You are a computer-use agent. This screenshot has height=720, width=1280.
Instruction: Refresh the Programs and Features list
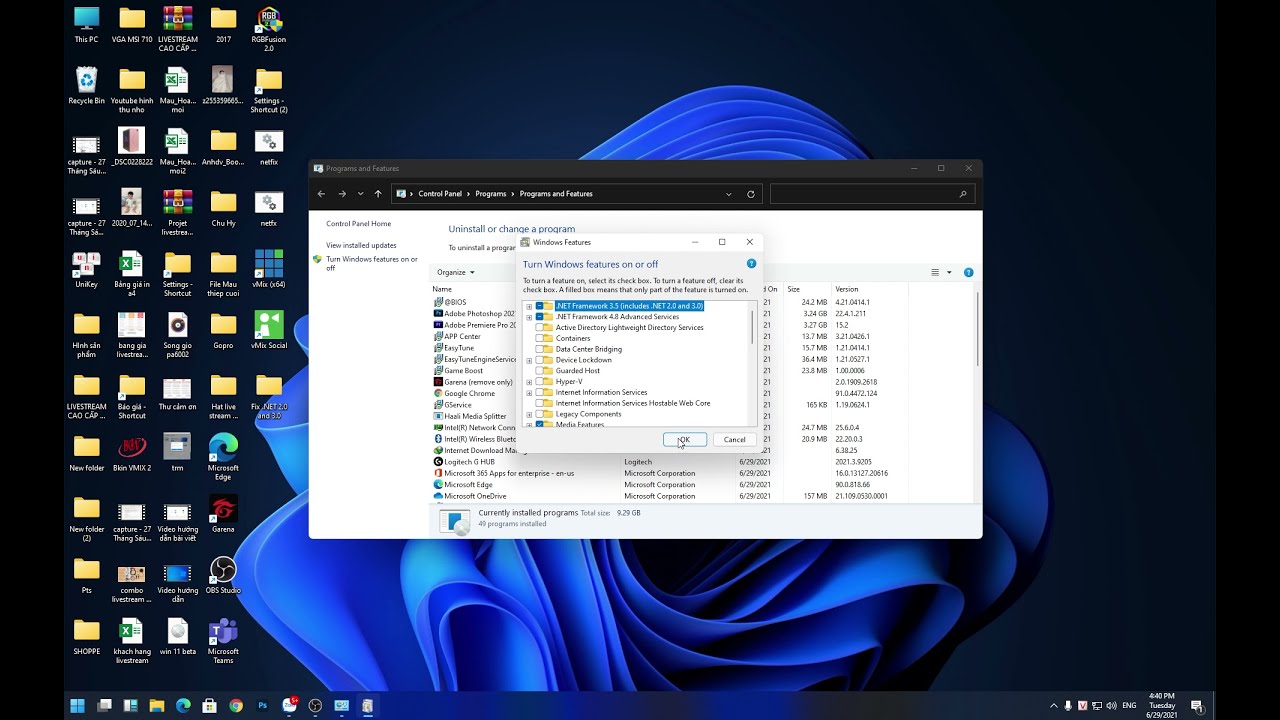tap(751, 194)
